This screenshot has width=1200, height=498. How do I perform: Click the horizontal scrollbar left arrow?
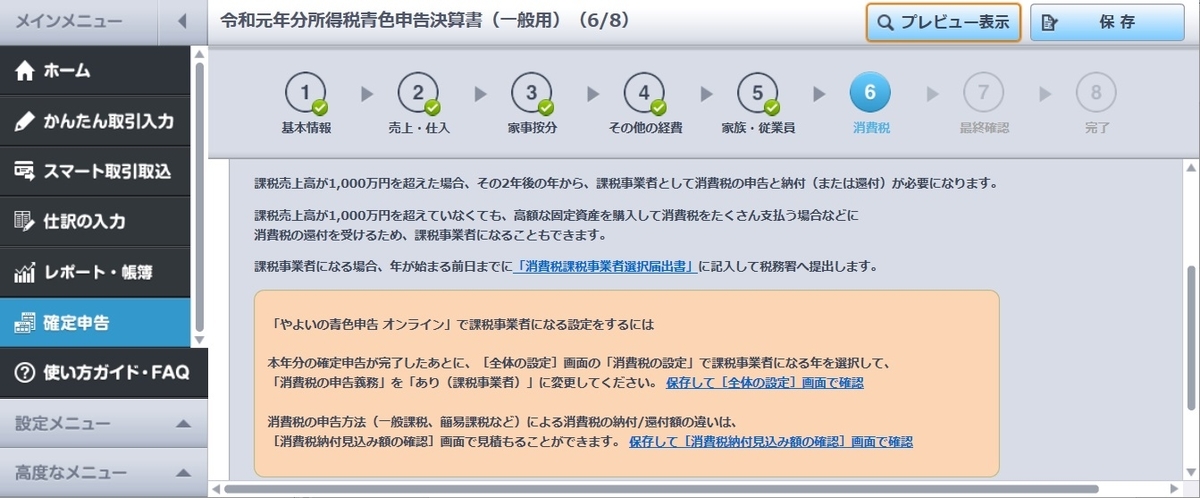[x=214, y=489]
